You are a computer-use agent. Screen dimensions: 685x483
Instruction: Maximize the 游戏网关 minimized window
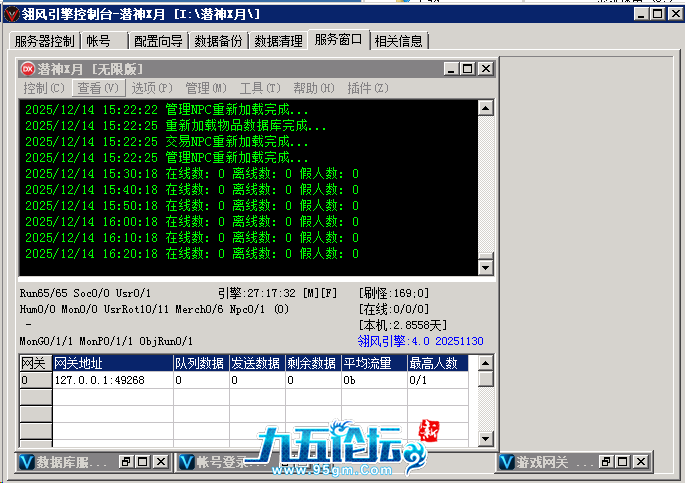click(x=623, y=462)
